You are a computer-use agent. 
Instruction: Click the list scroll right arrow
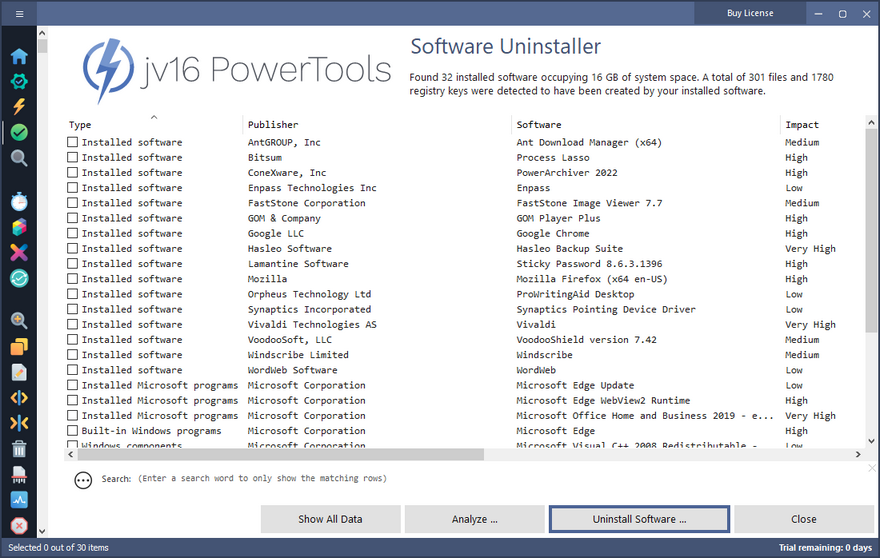(858, 455)
